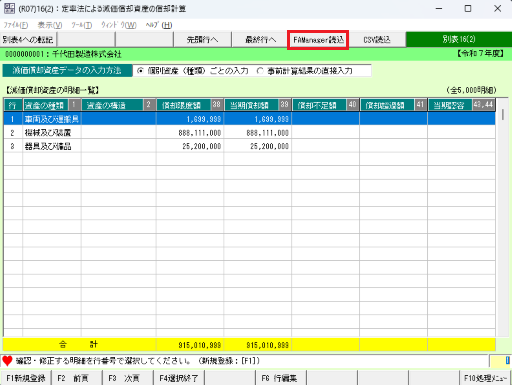
Task: Open the ファイル(F) menu
Action: click(16, 25)
